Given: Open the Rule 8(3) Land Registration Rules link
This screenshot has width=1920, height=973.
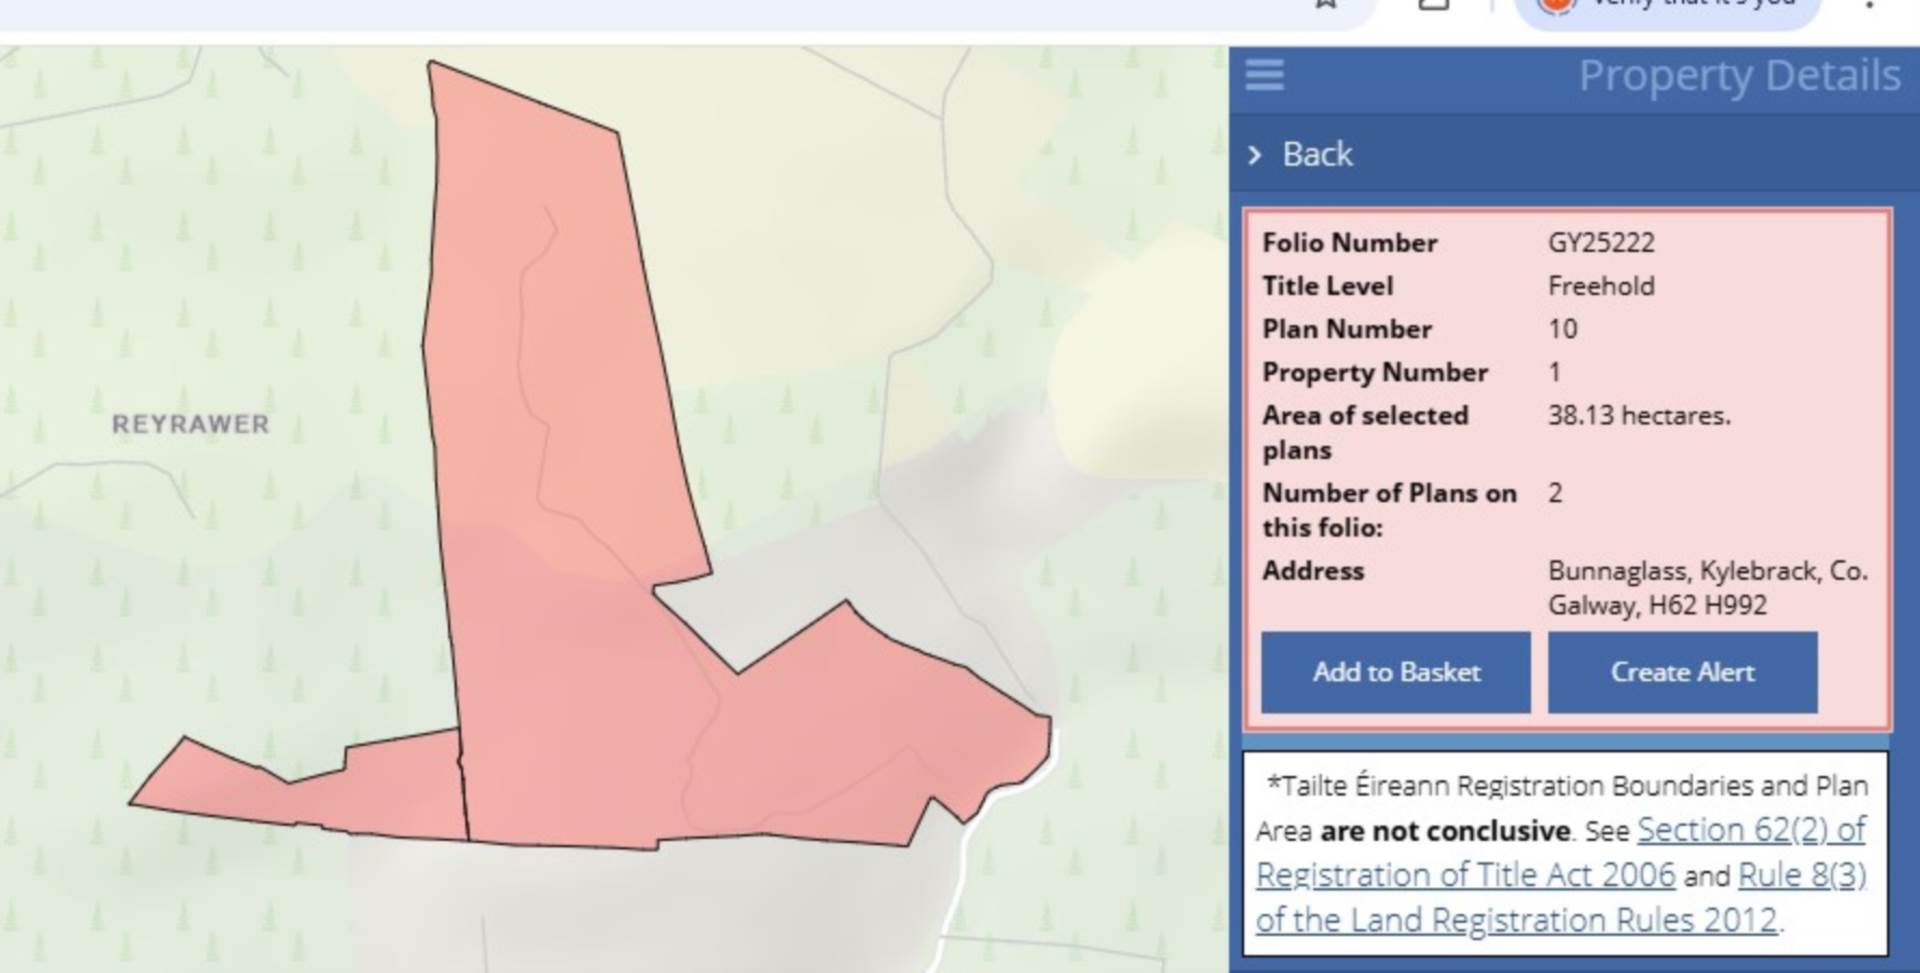Looking at the screenshot, I should [x=1560, y=897].
